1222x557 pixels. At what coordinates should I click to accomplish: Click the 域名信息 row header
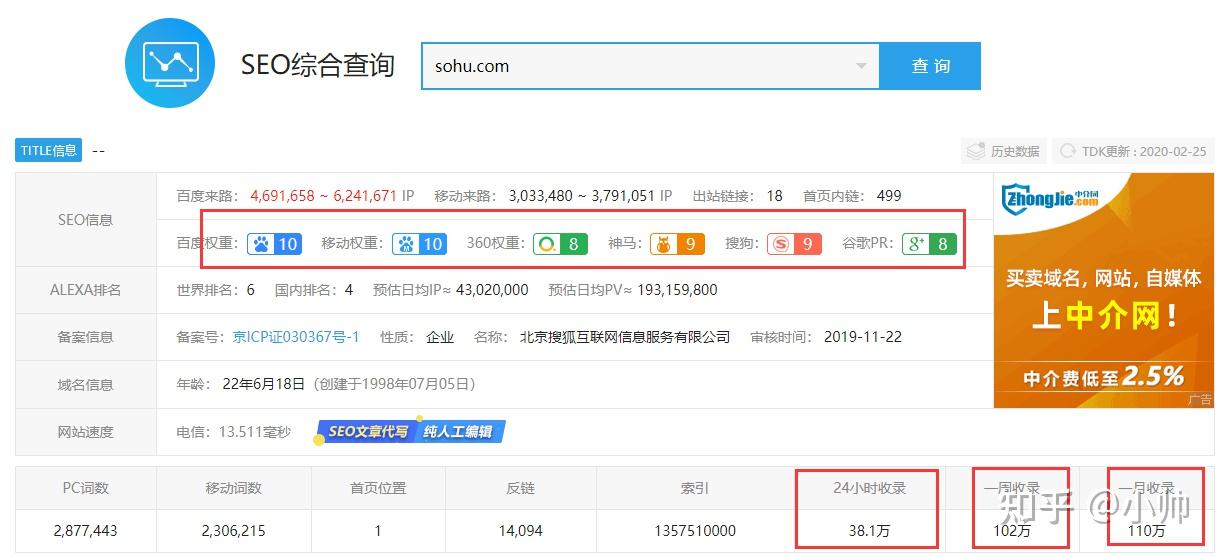point(86,384)
